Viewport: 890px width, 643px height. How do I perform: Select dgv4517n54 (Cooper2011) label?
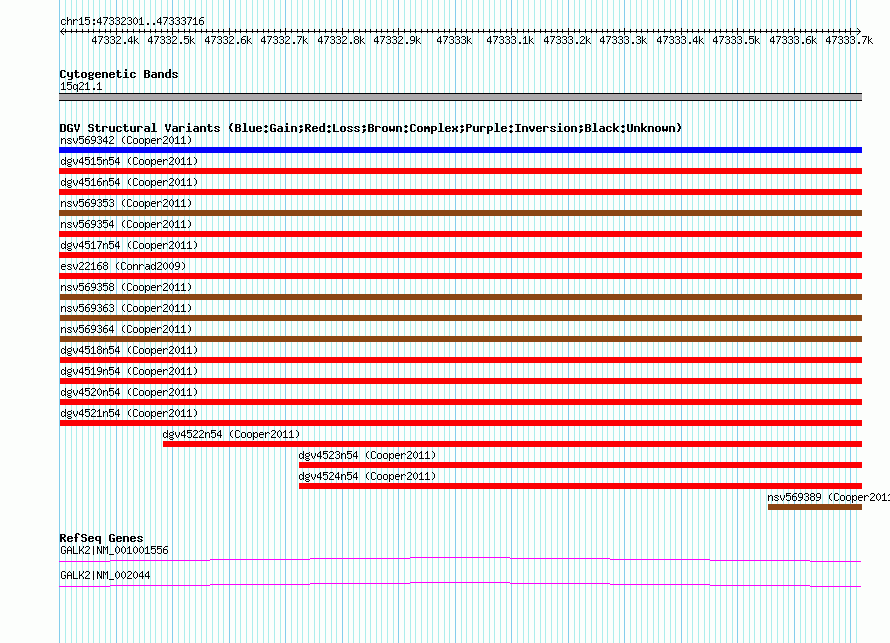(129, 245)
